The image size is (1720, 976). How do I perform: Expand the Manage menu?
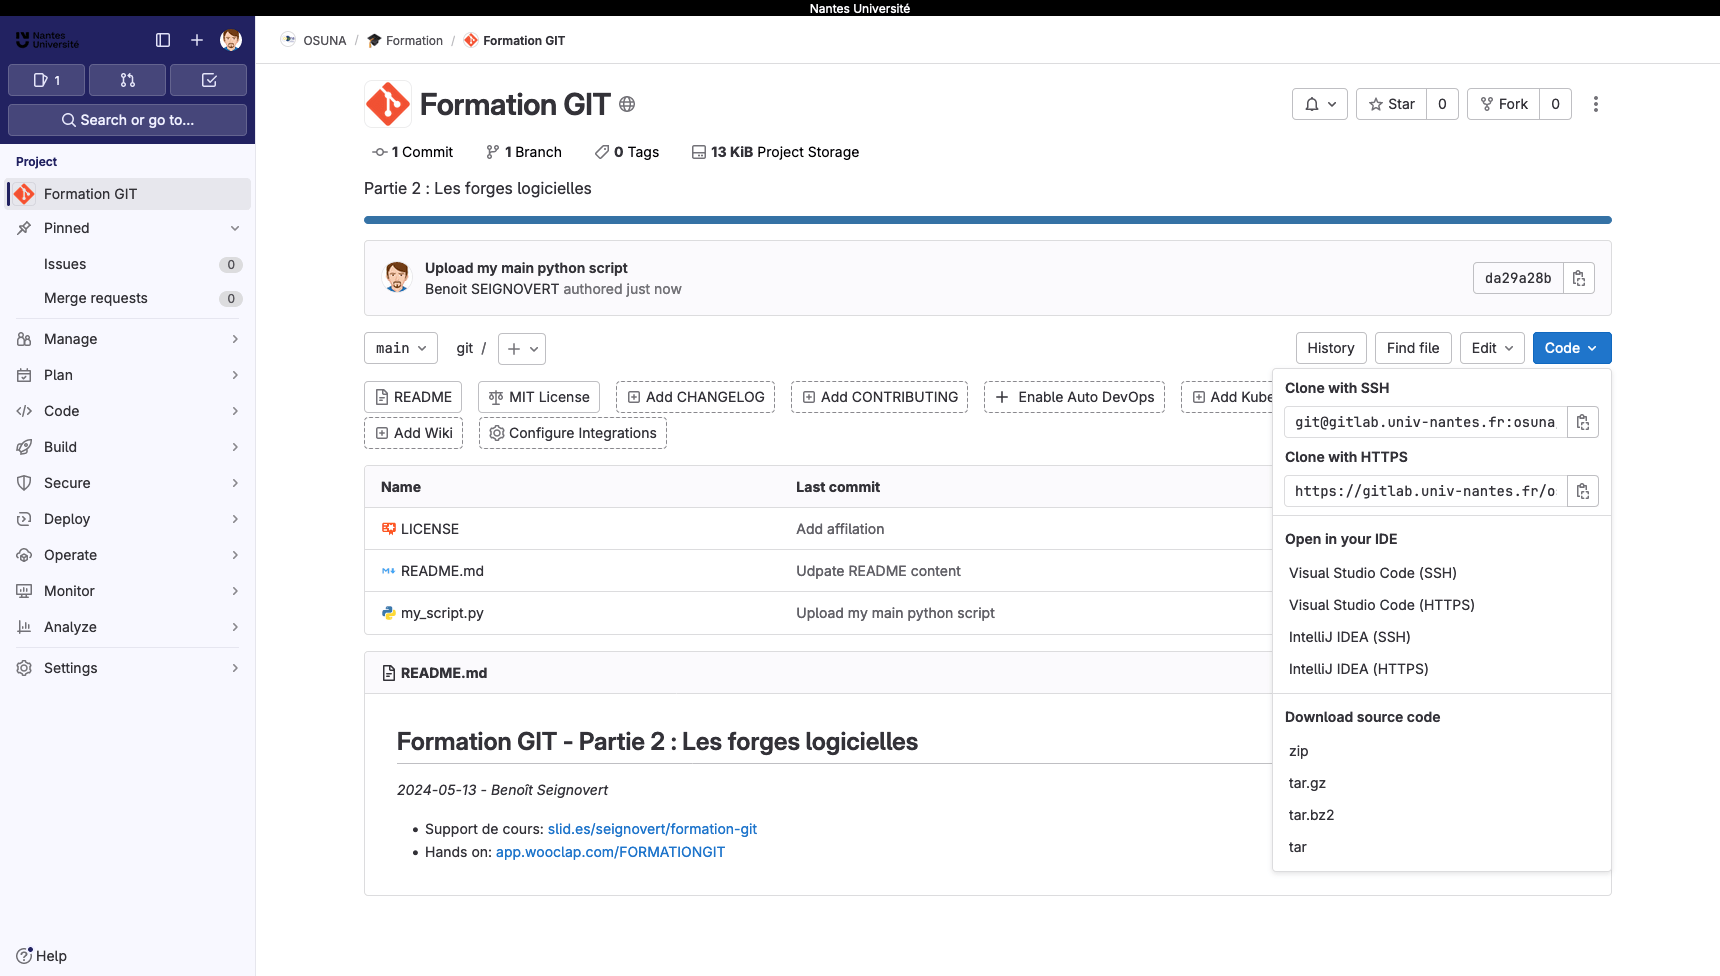click(x=128, y=339)
